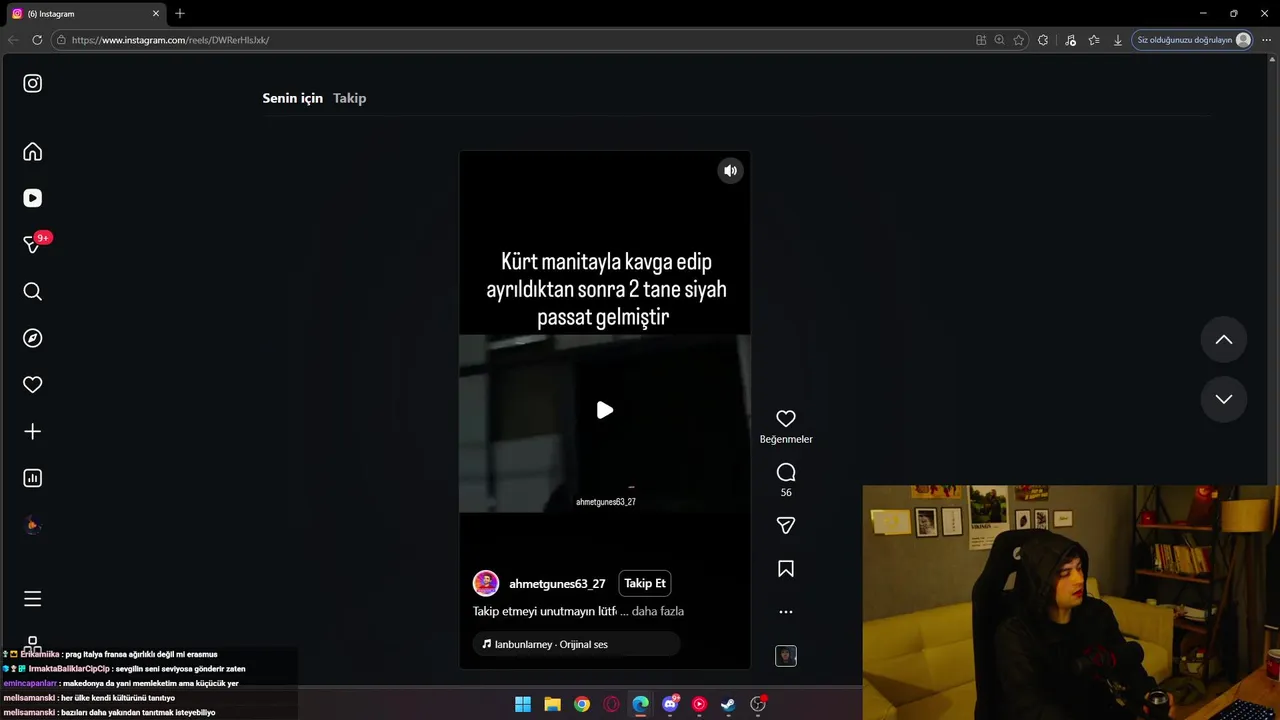Open Discord from the taskbar
This screenshot has height=720, width=1280.
coord(670,704)
